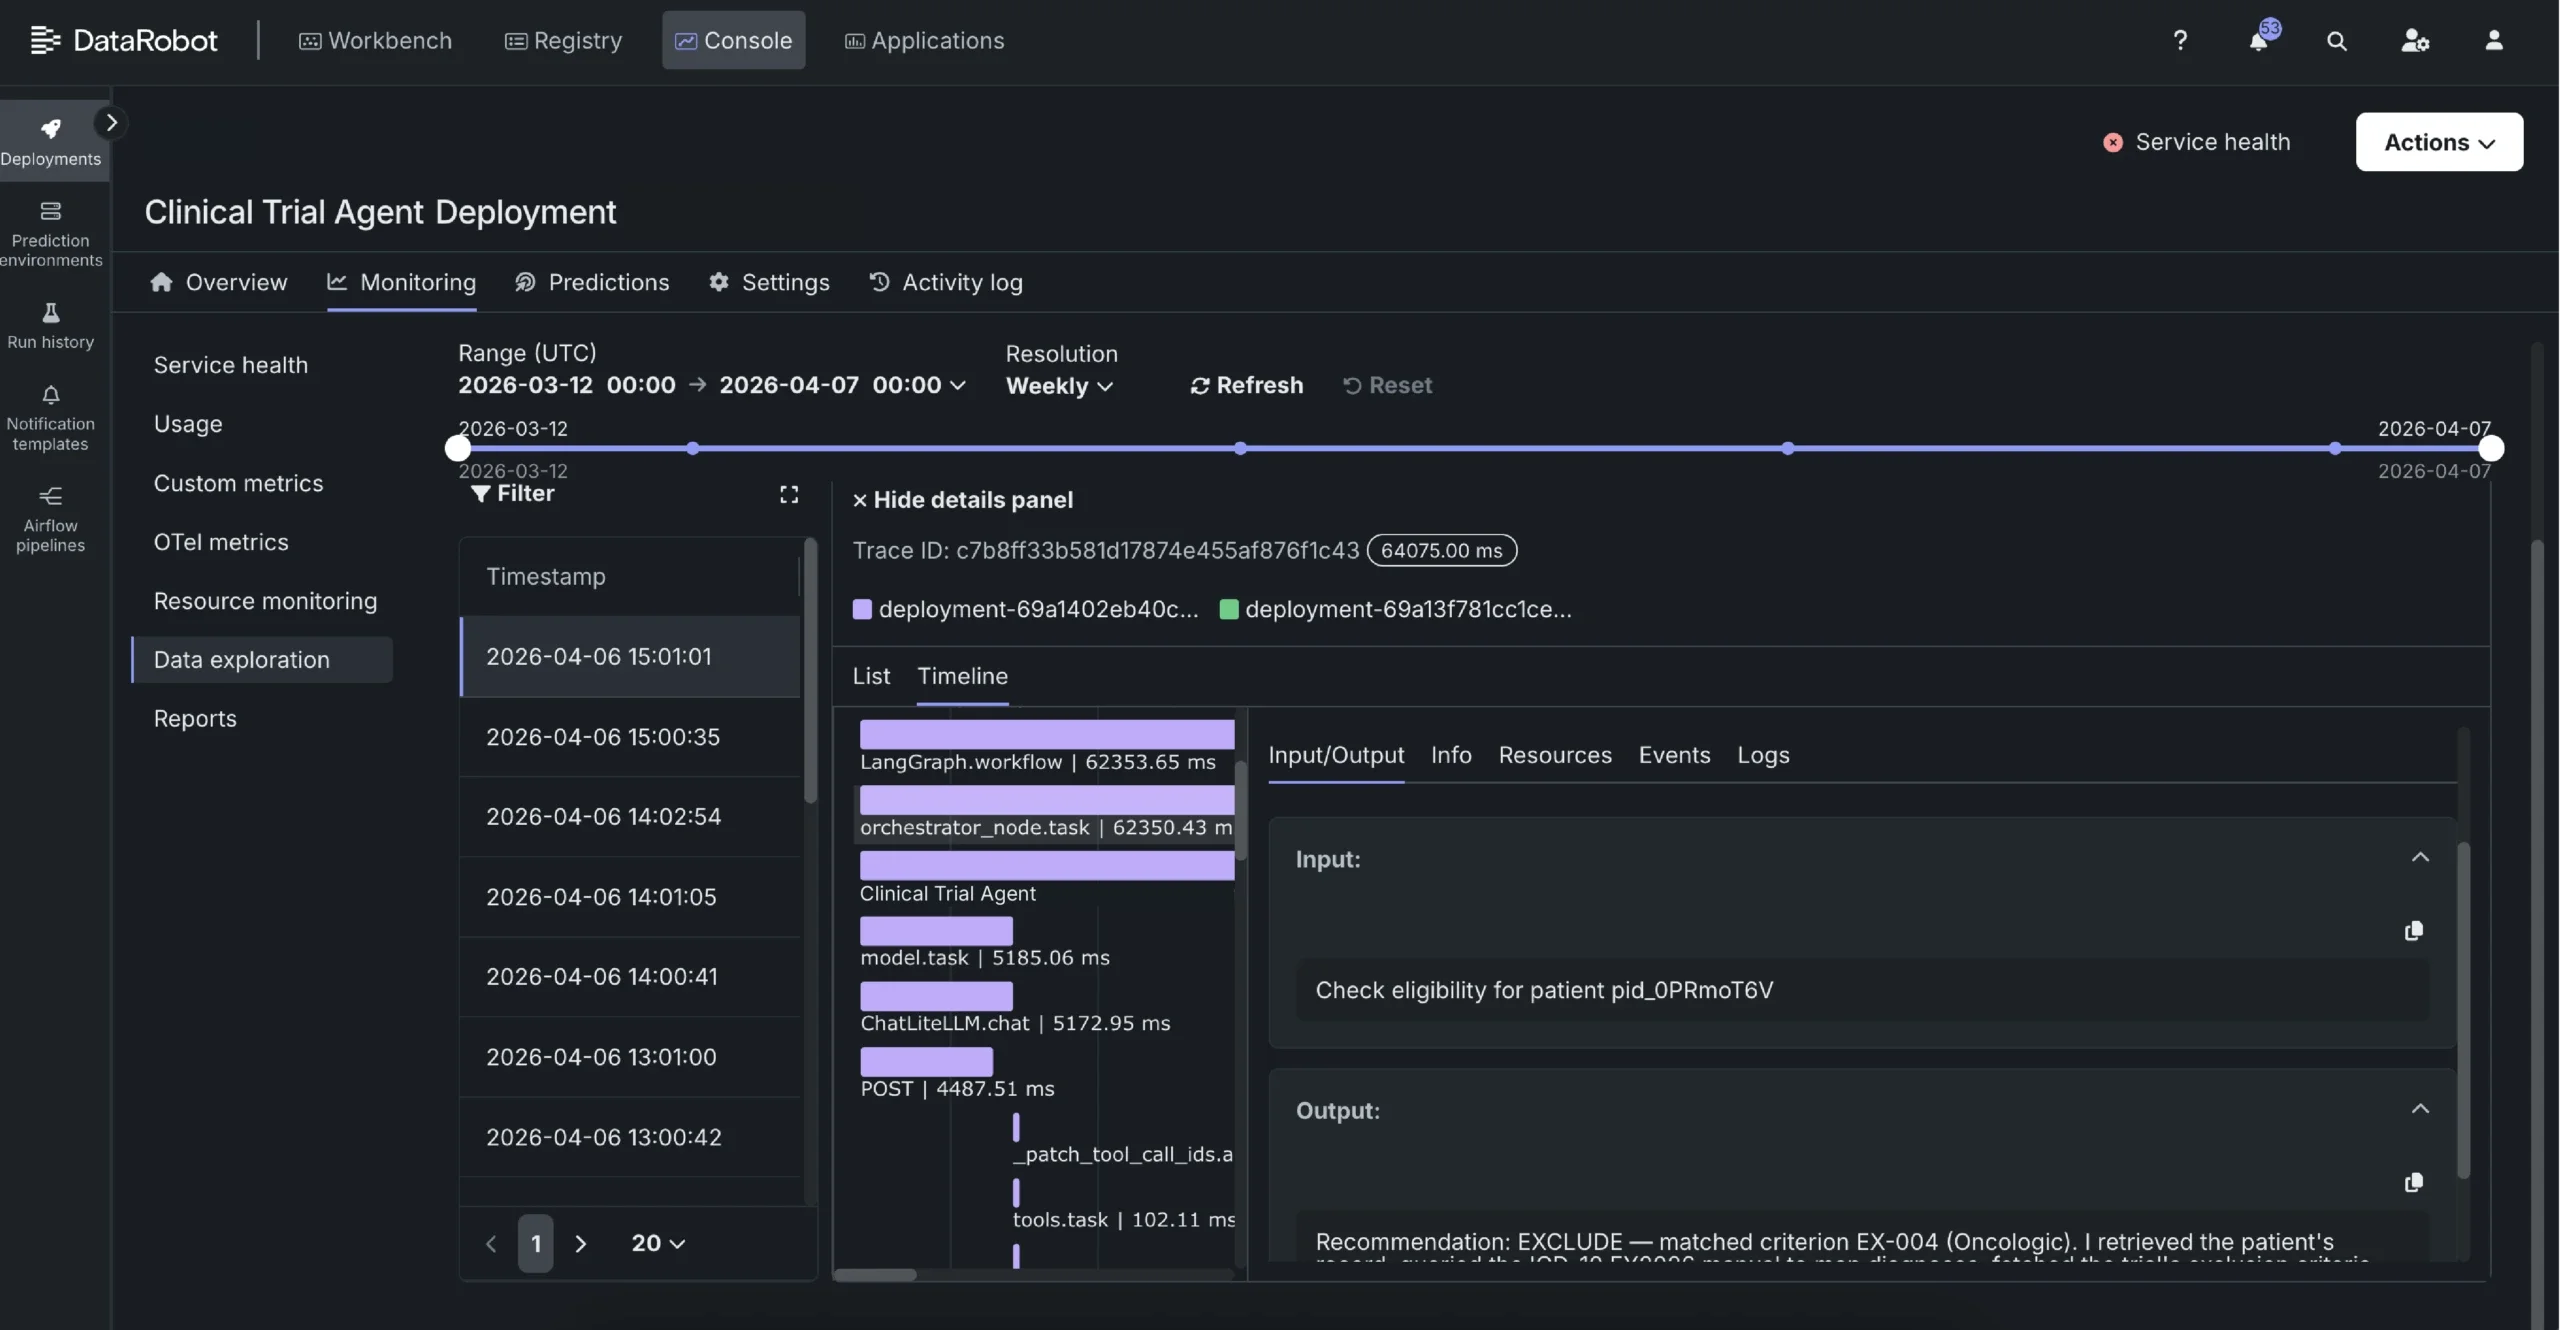Open the Info tab
Image resolution: width=2560 pixels, height=1330 pixels.
click(x=1451, y=755)
